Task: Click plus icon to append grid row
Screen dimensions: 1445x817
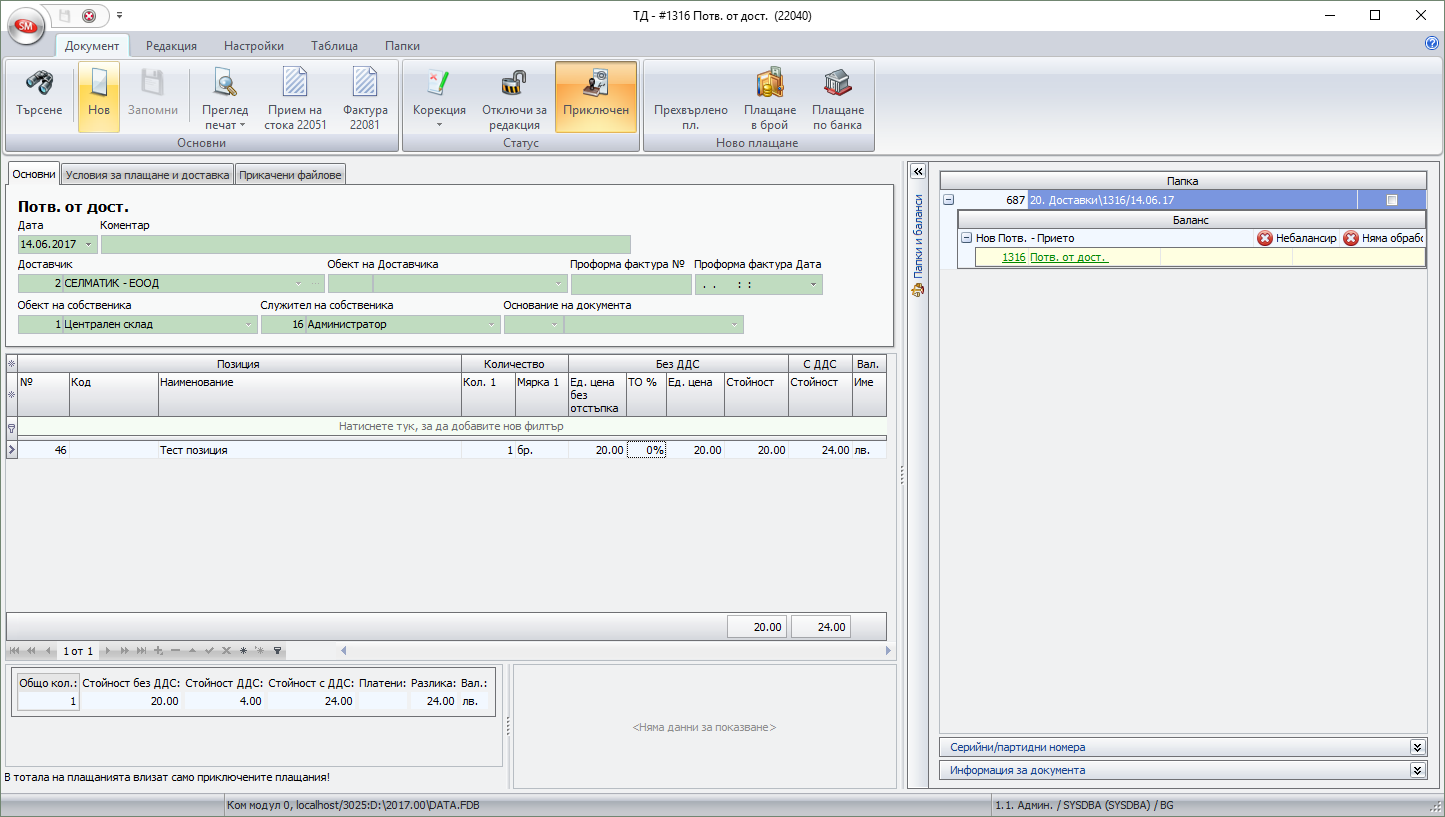Action: (158, 651)
